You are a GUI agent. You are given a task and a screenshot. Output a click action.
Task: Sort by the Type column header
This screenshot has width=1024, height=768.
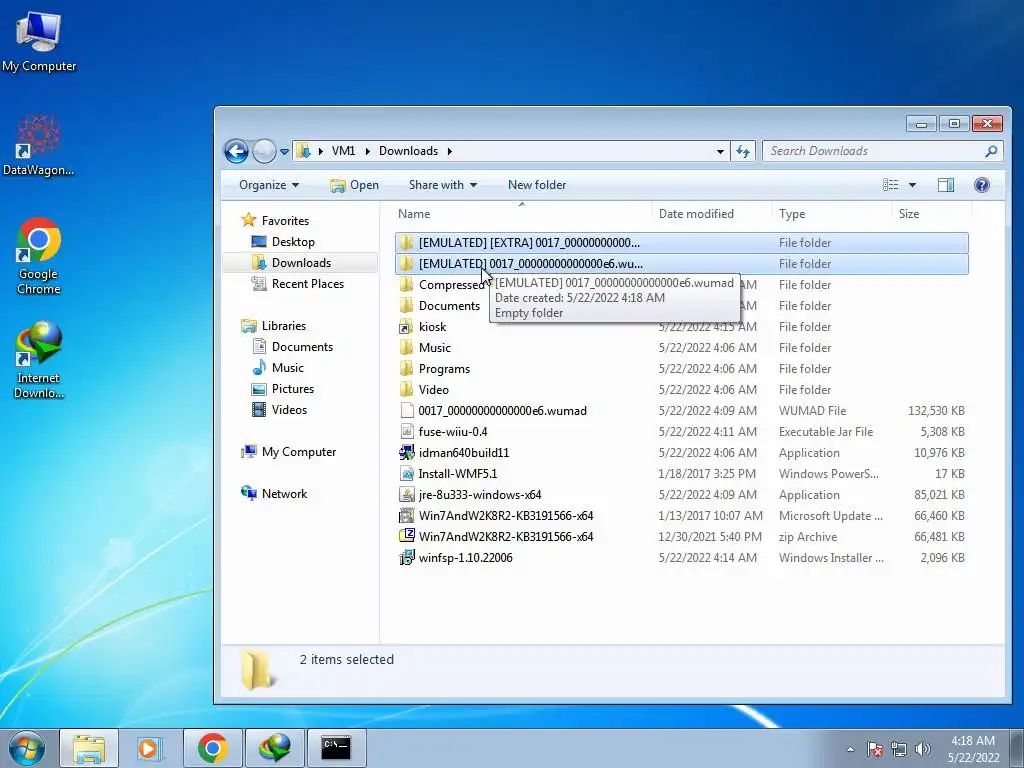point(832,214)
